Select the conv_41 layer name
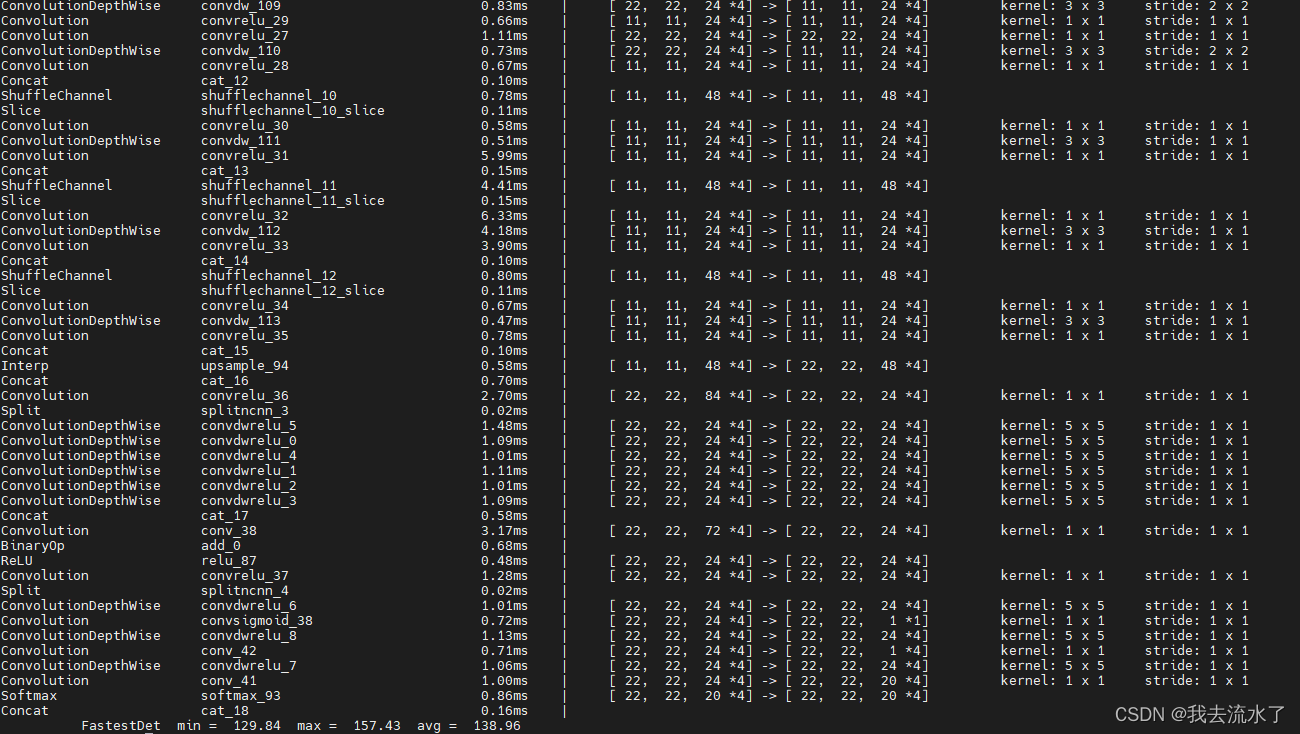This screenshot has height=734, width=1300. [x=229, y=681]
